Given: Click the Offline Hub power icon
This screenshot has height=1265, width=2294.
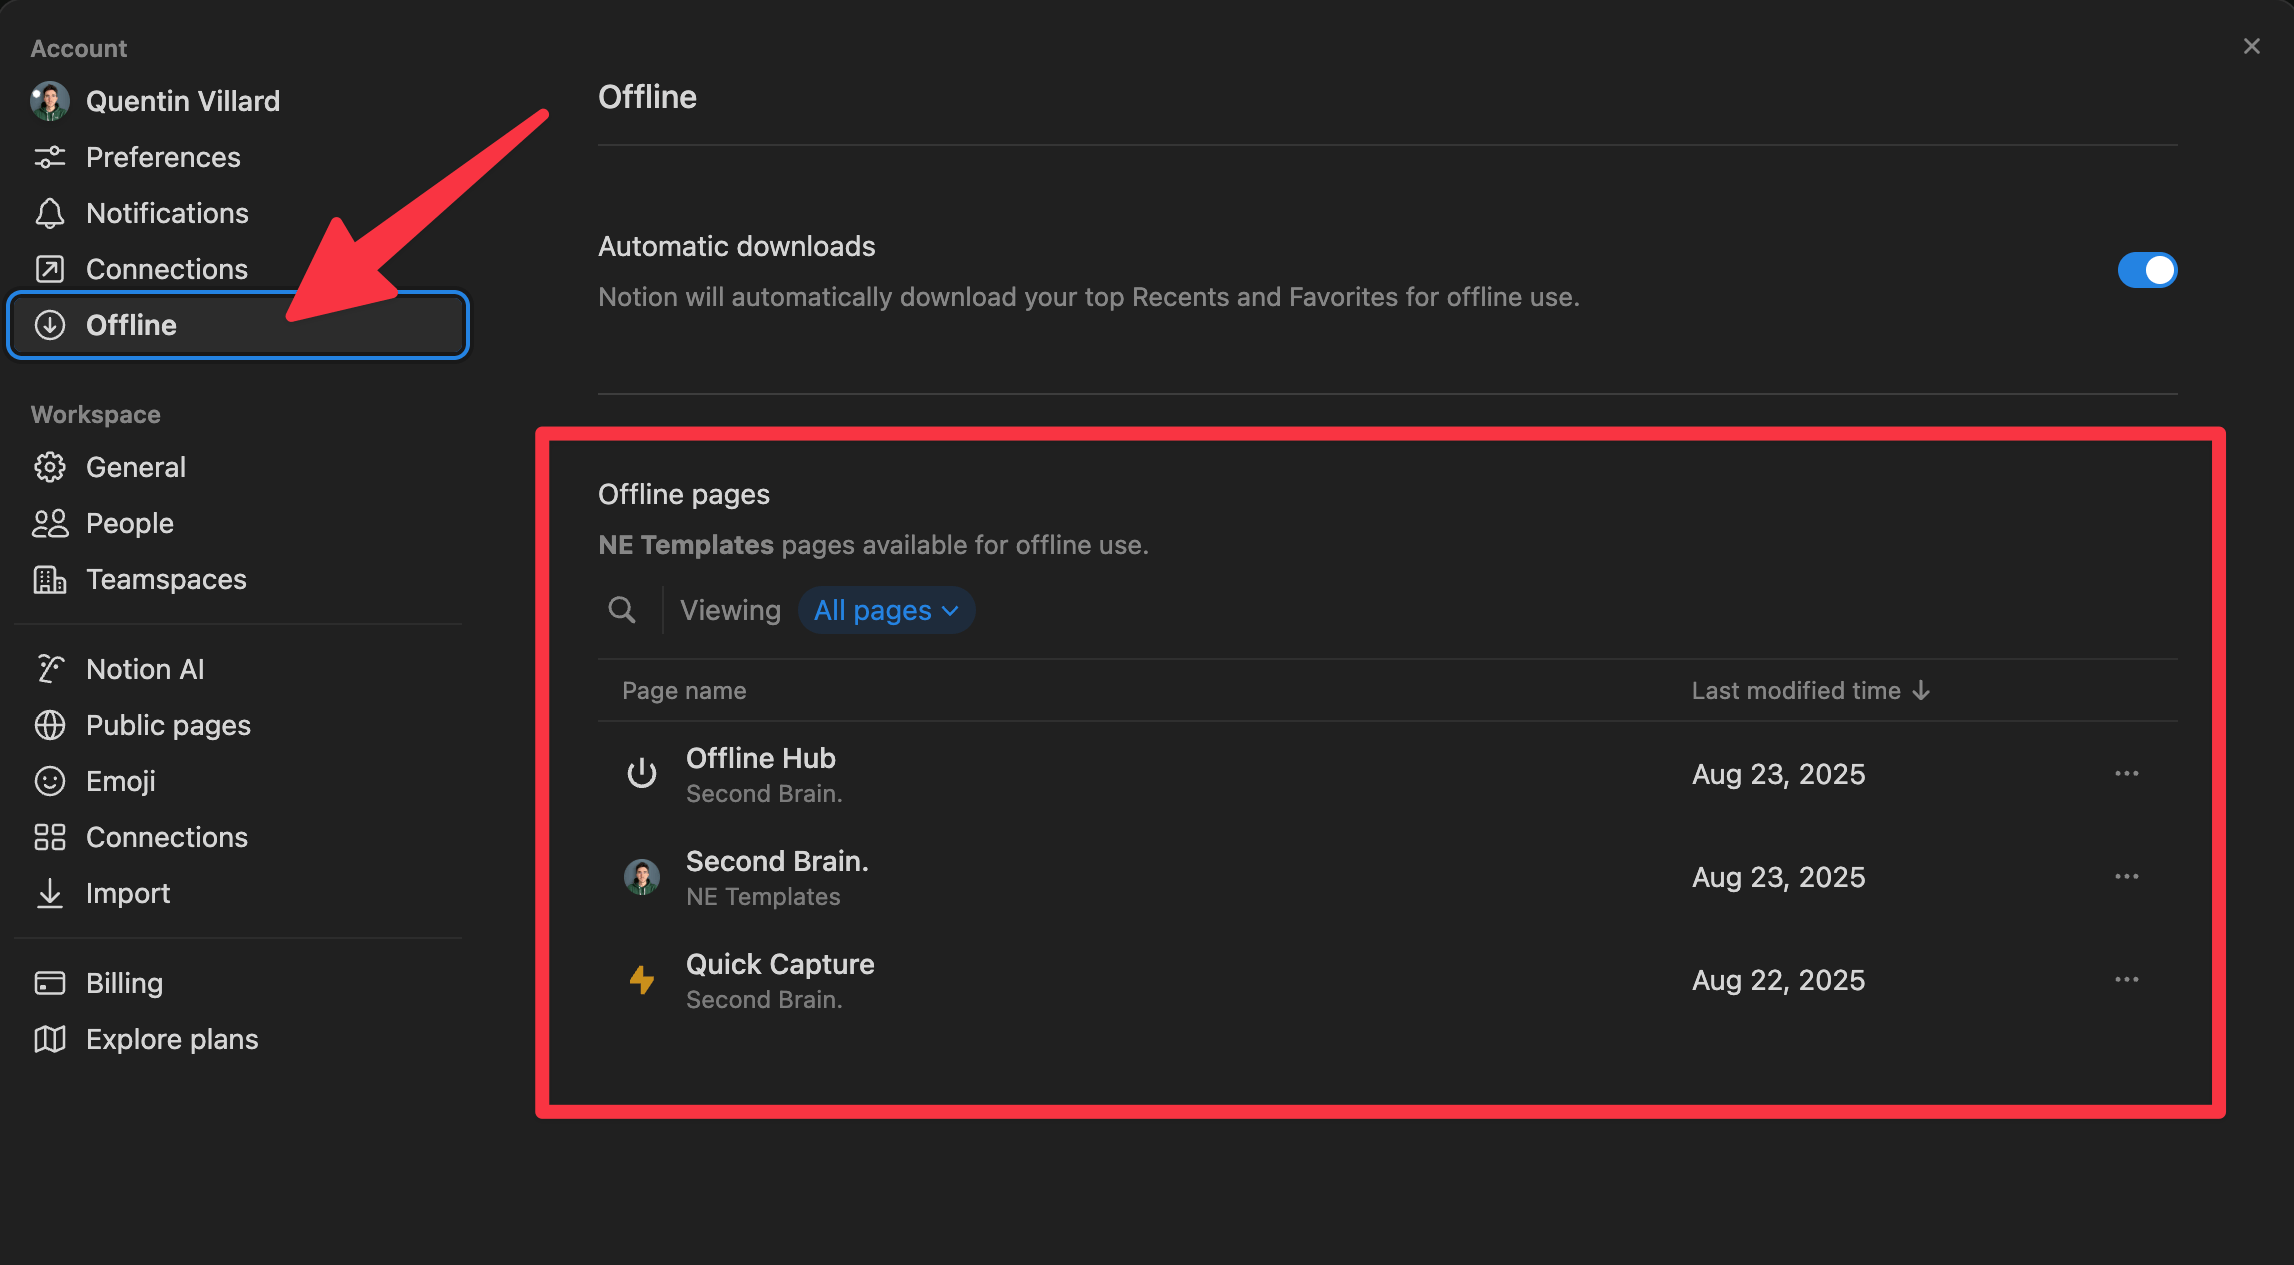Looking at the screenshot, I should coord(642,774).
